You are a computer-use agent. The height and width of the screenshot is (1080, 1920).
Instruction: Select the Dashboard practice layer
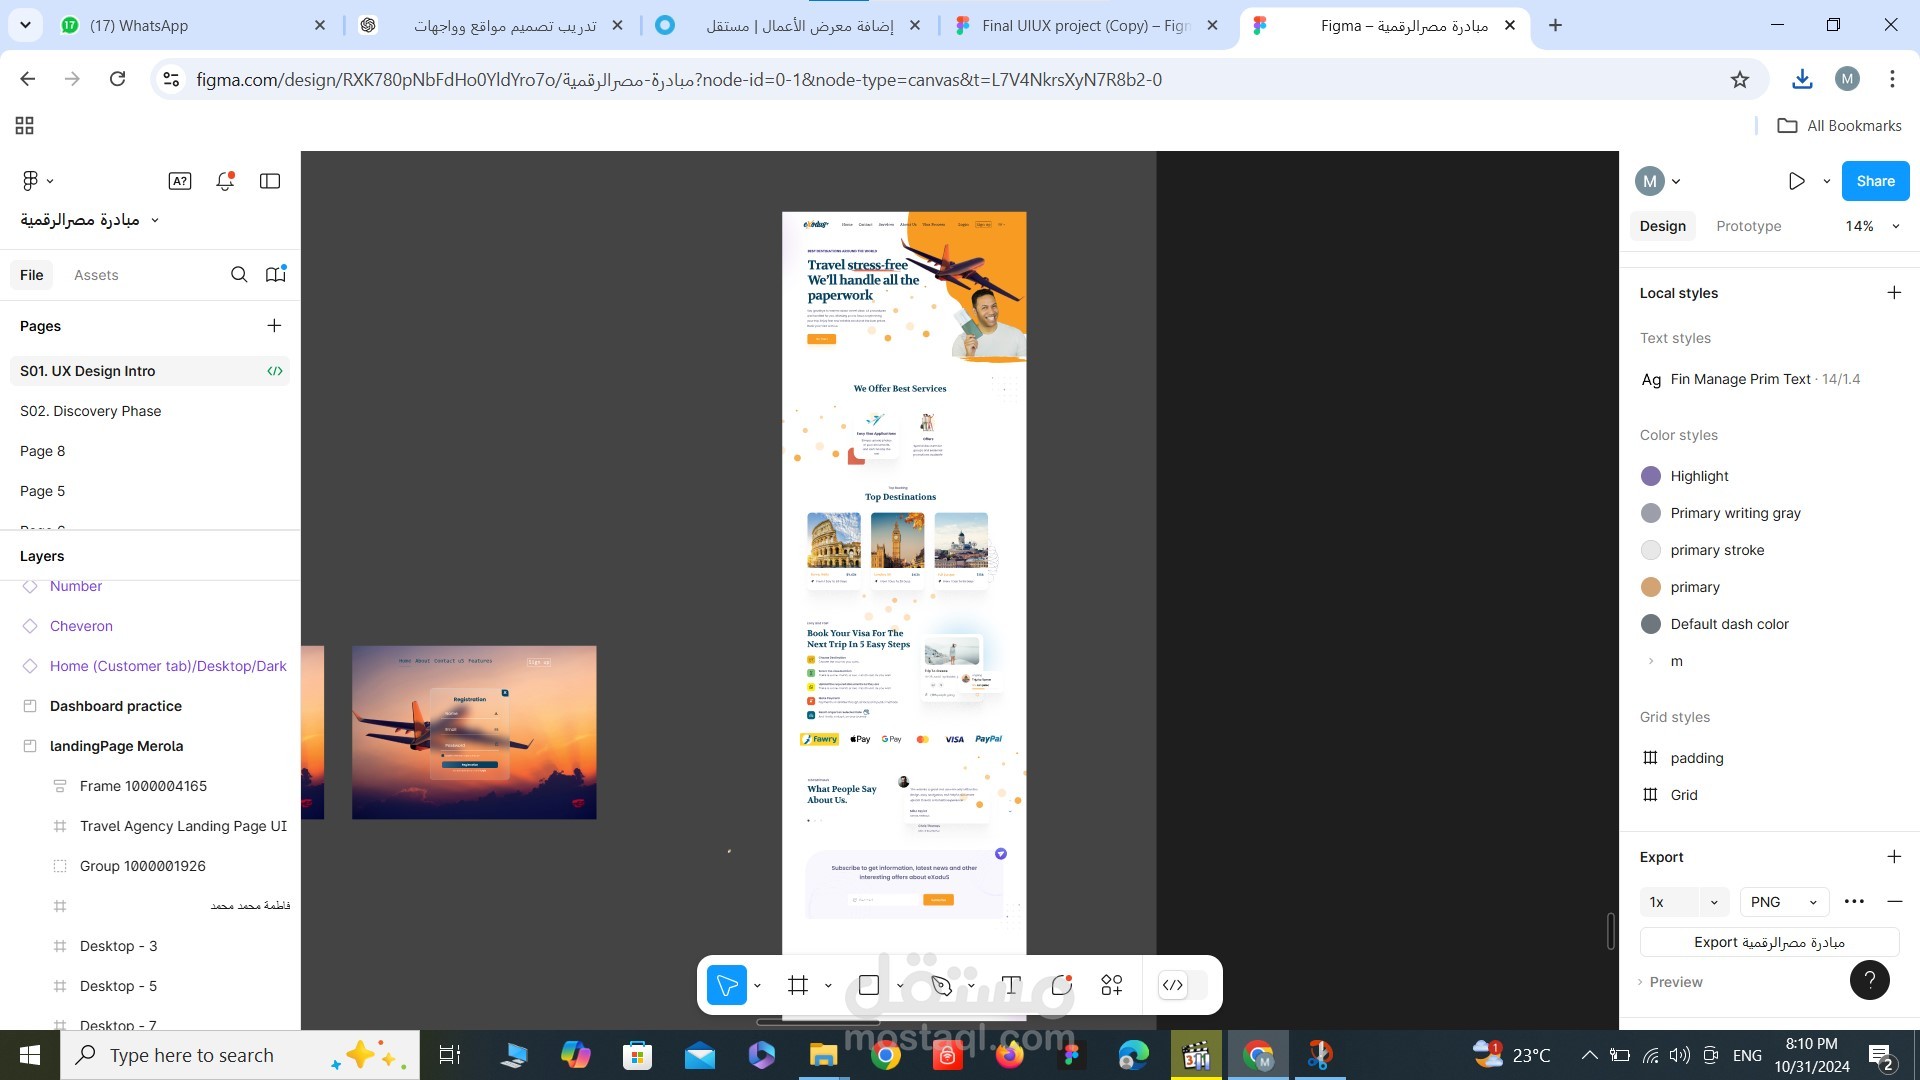[x=116, y=706]
